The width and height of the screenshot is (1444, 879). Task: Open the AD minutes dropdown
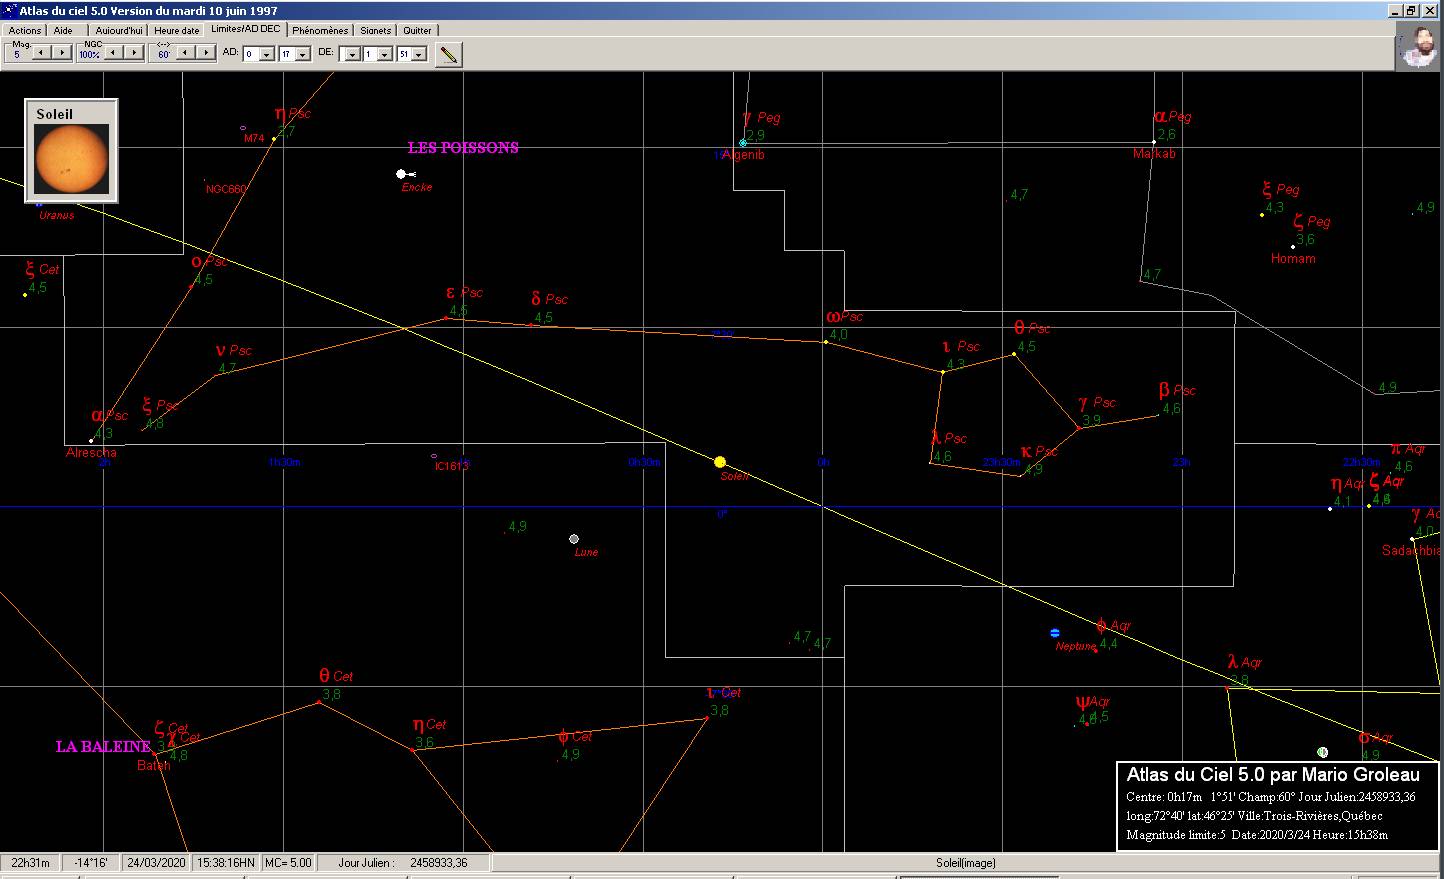[303, 55]
